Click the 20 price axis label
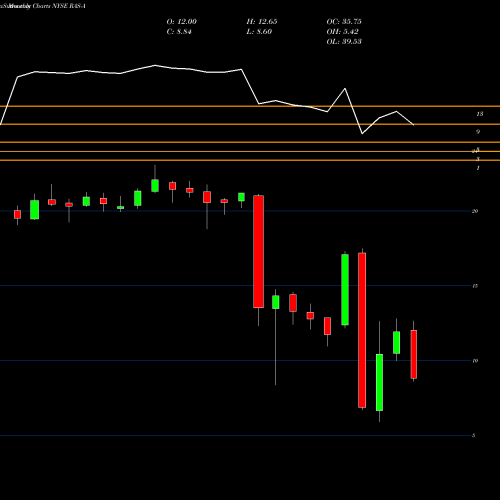The height and width of the screenshot is (500, 500). point(475,211)
